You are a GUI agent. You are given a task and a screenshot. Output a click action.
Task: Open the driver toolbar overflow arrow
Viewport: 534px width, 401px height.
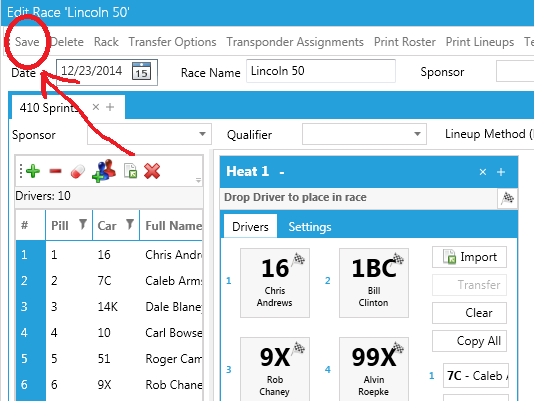(x=198, y=180)
